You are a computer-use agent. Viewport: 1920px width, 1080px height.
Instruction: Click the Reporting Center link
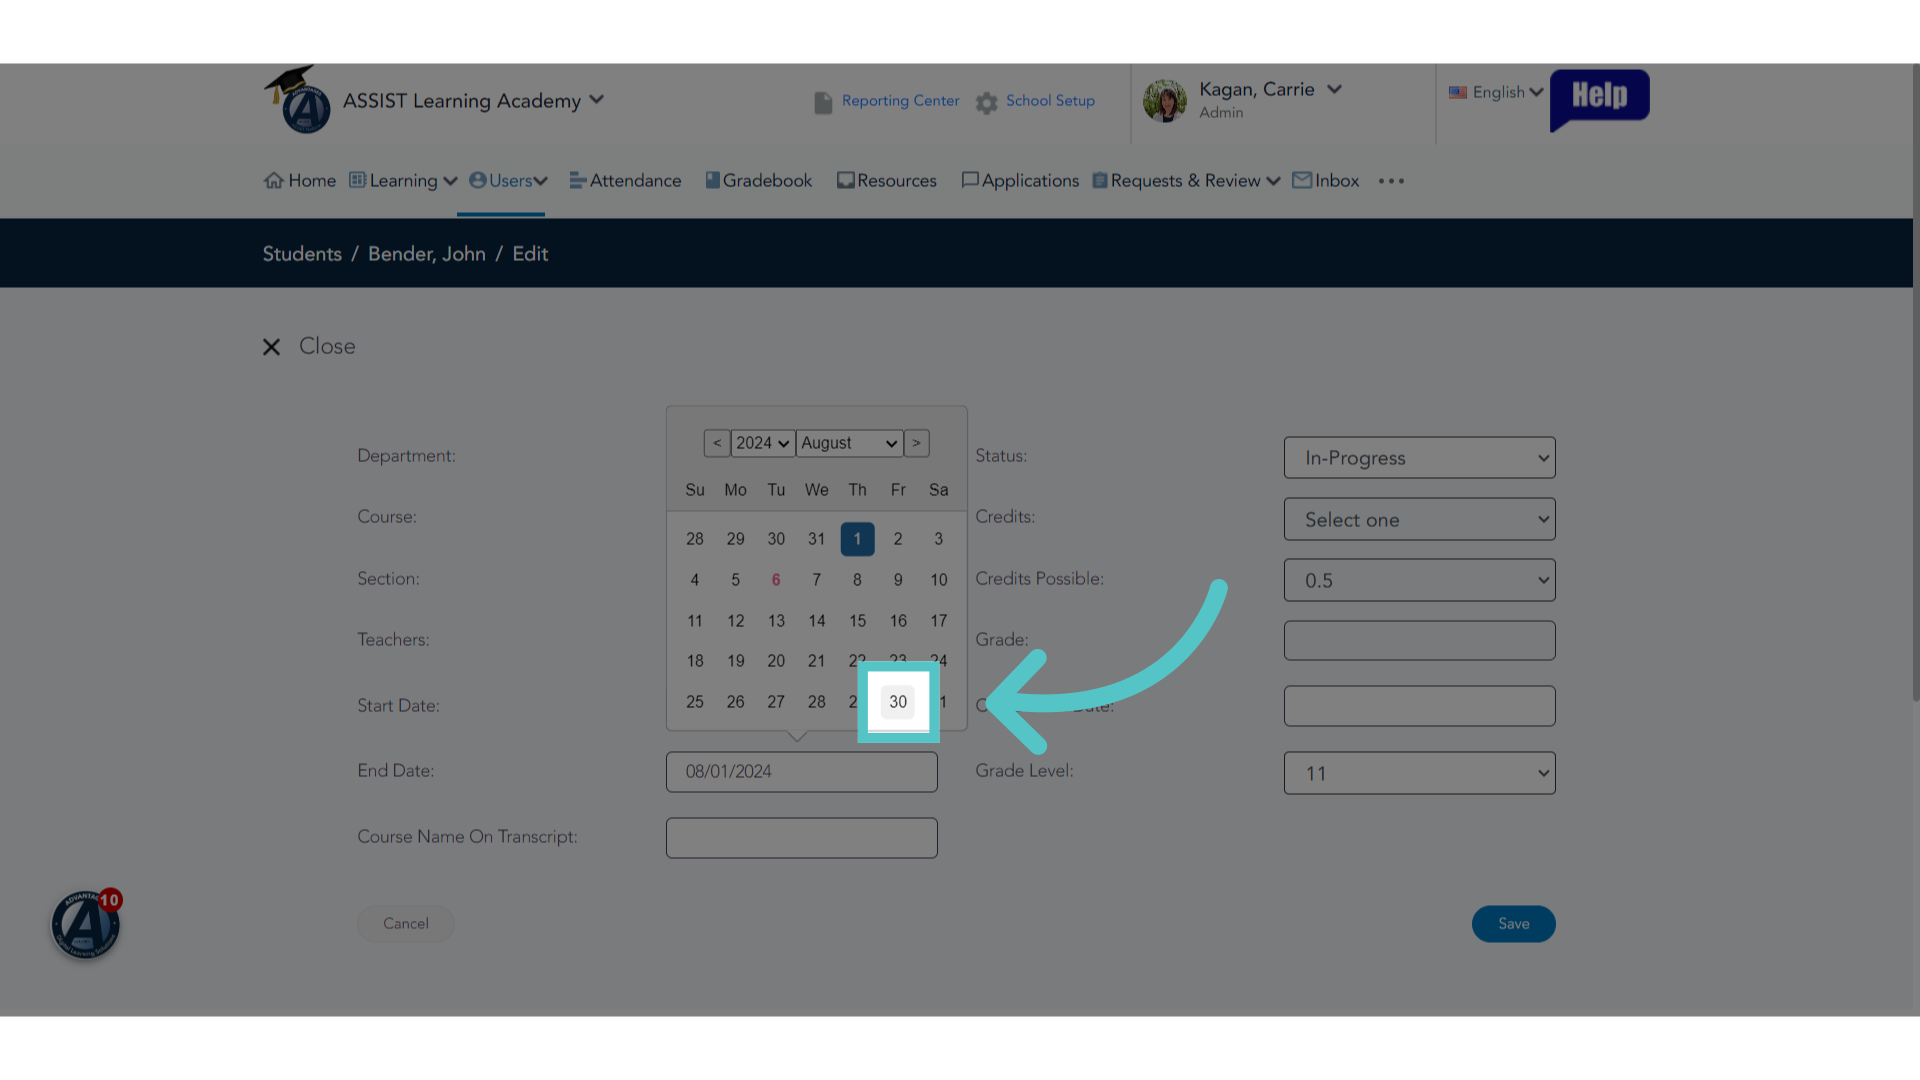pos(900,101)
